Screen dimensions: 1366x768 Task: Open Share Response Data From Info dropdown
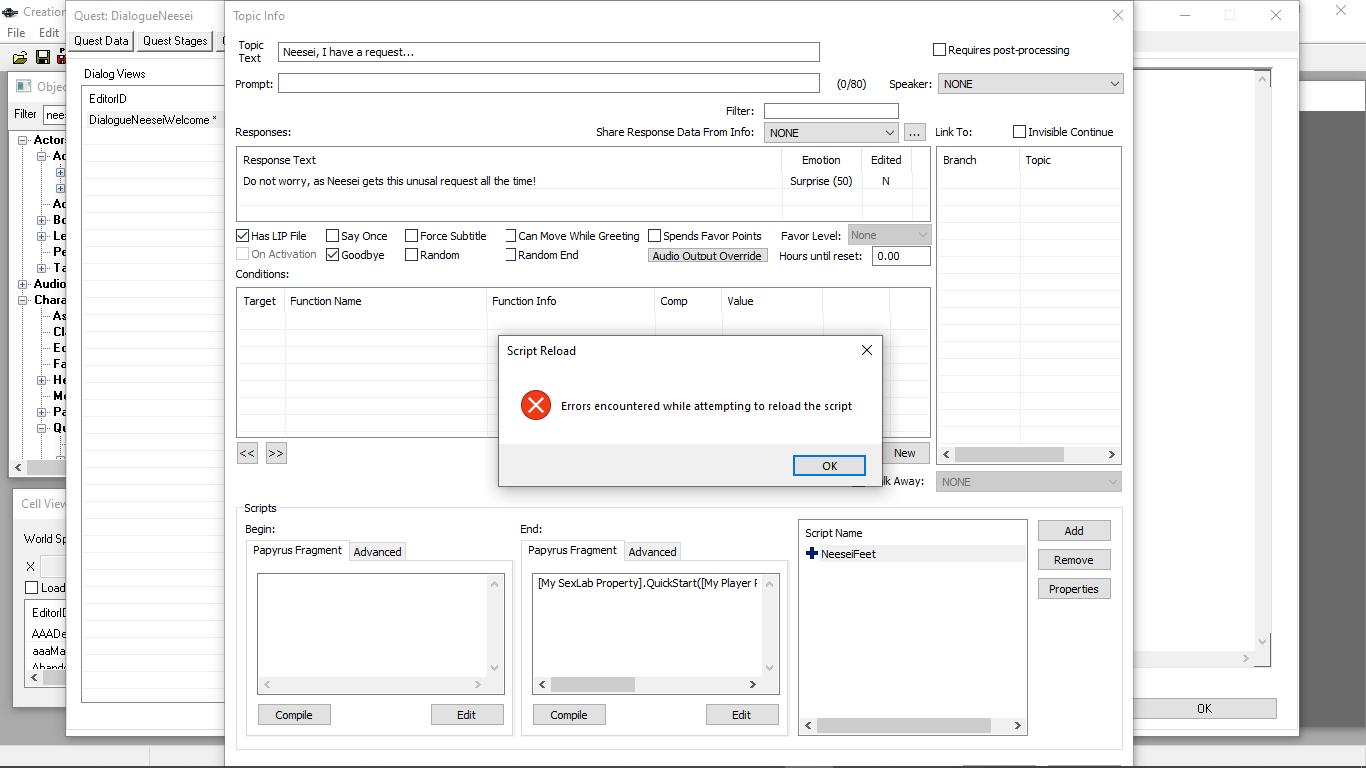point(831,133)
